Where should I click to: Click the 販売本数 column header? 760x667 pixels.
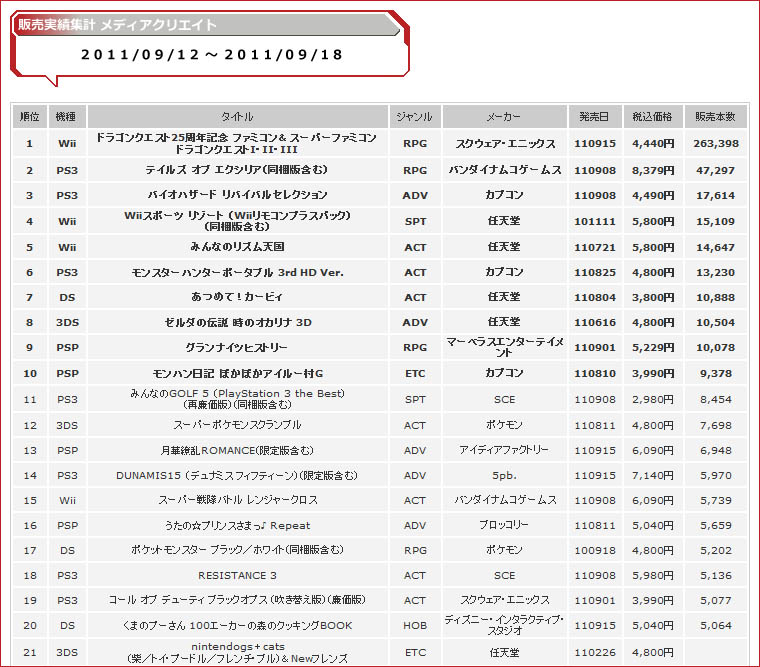[715, 117]
